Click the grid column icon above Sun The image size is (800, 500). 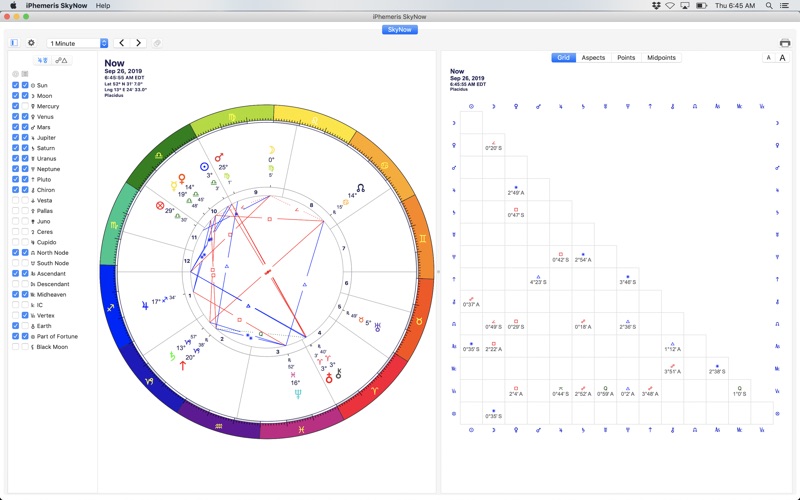25,74
